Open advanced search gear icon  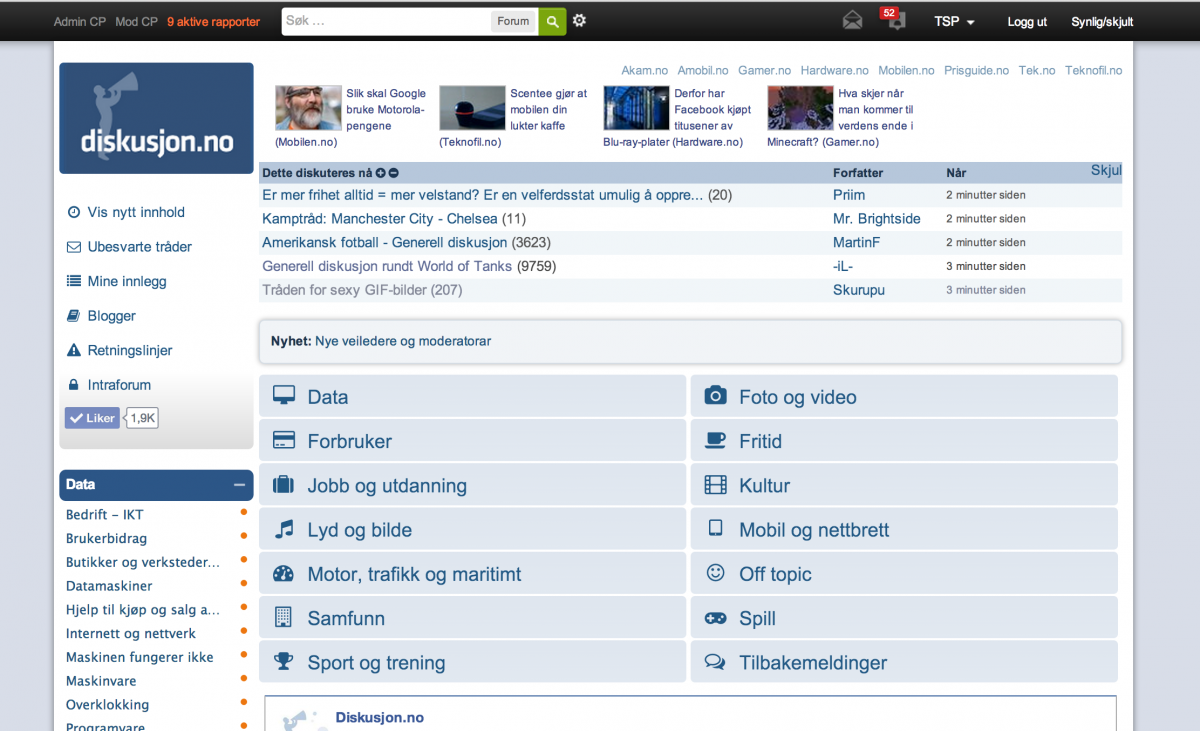pos(579,21)
